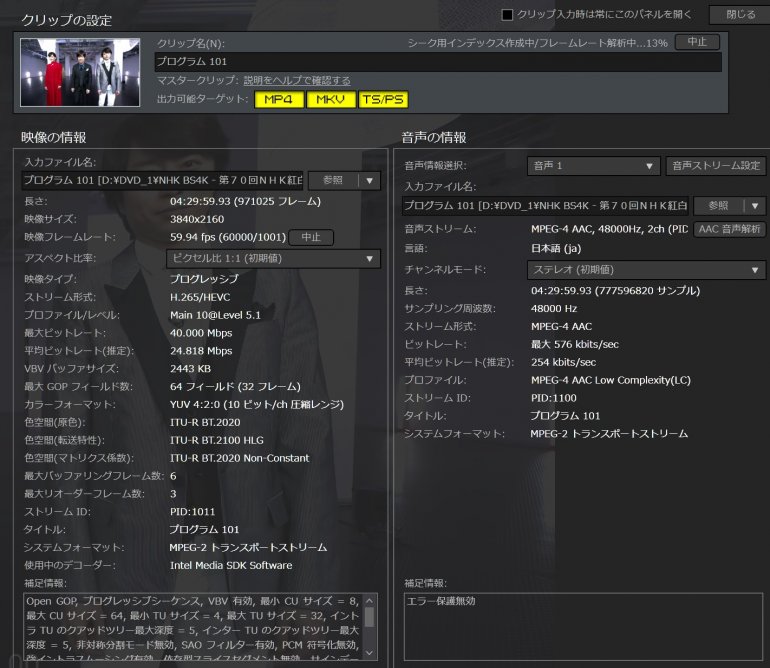
Task: Click 参照 button for audio input file
Action: pos(718,206)
